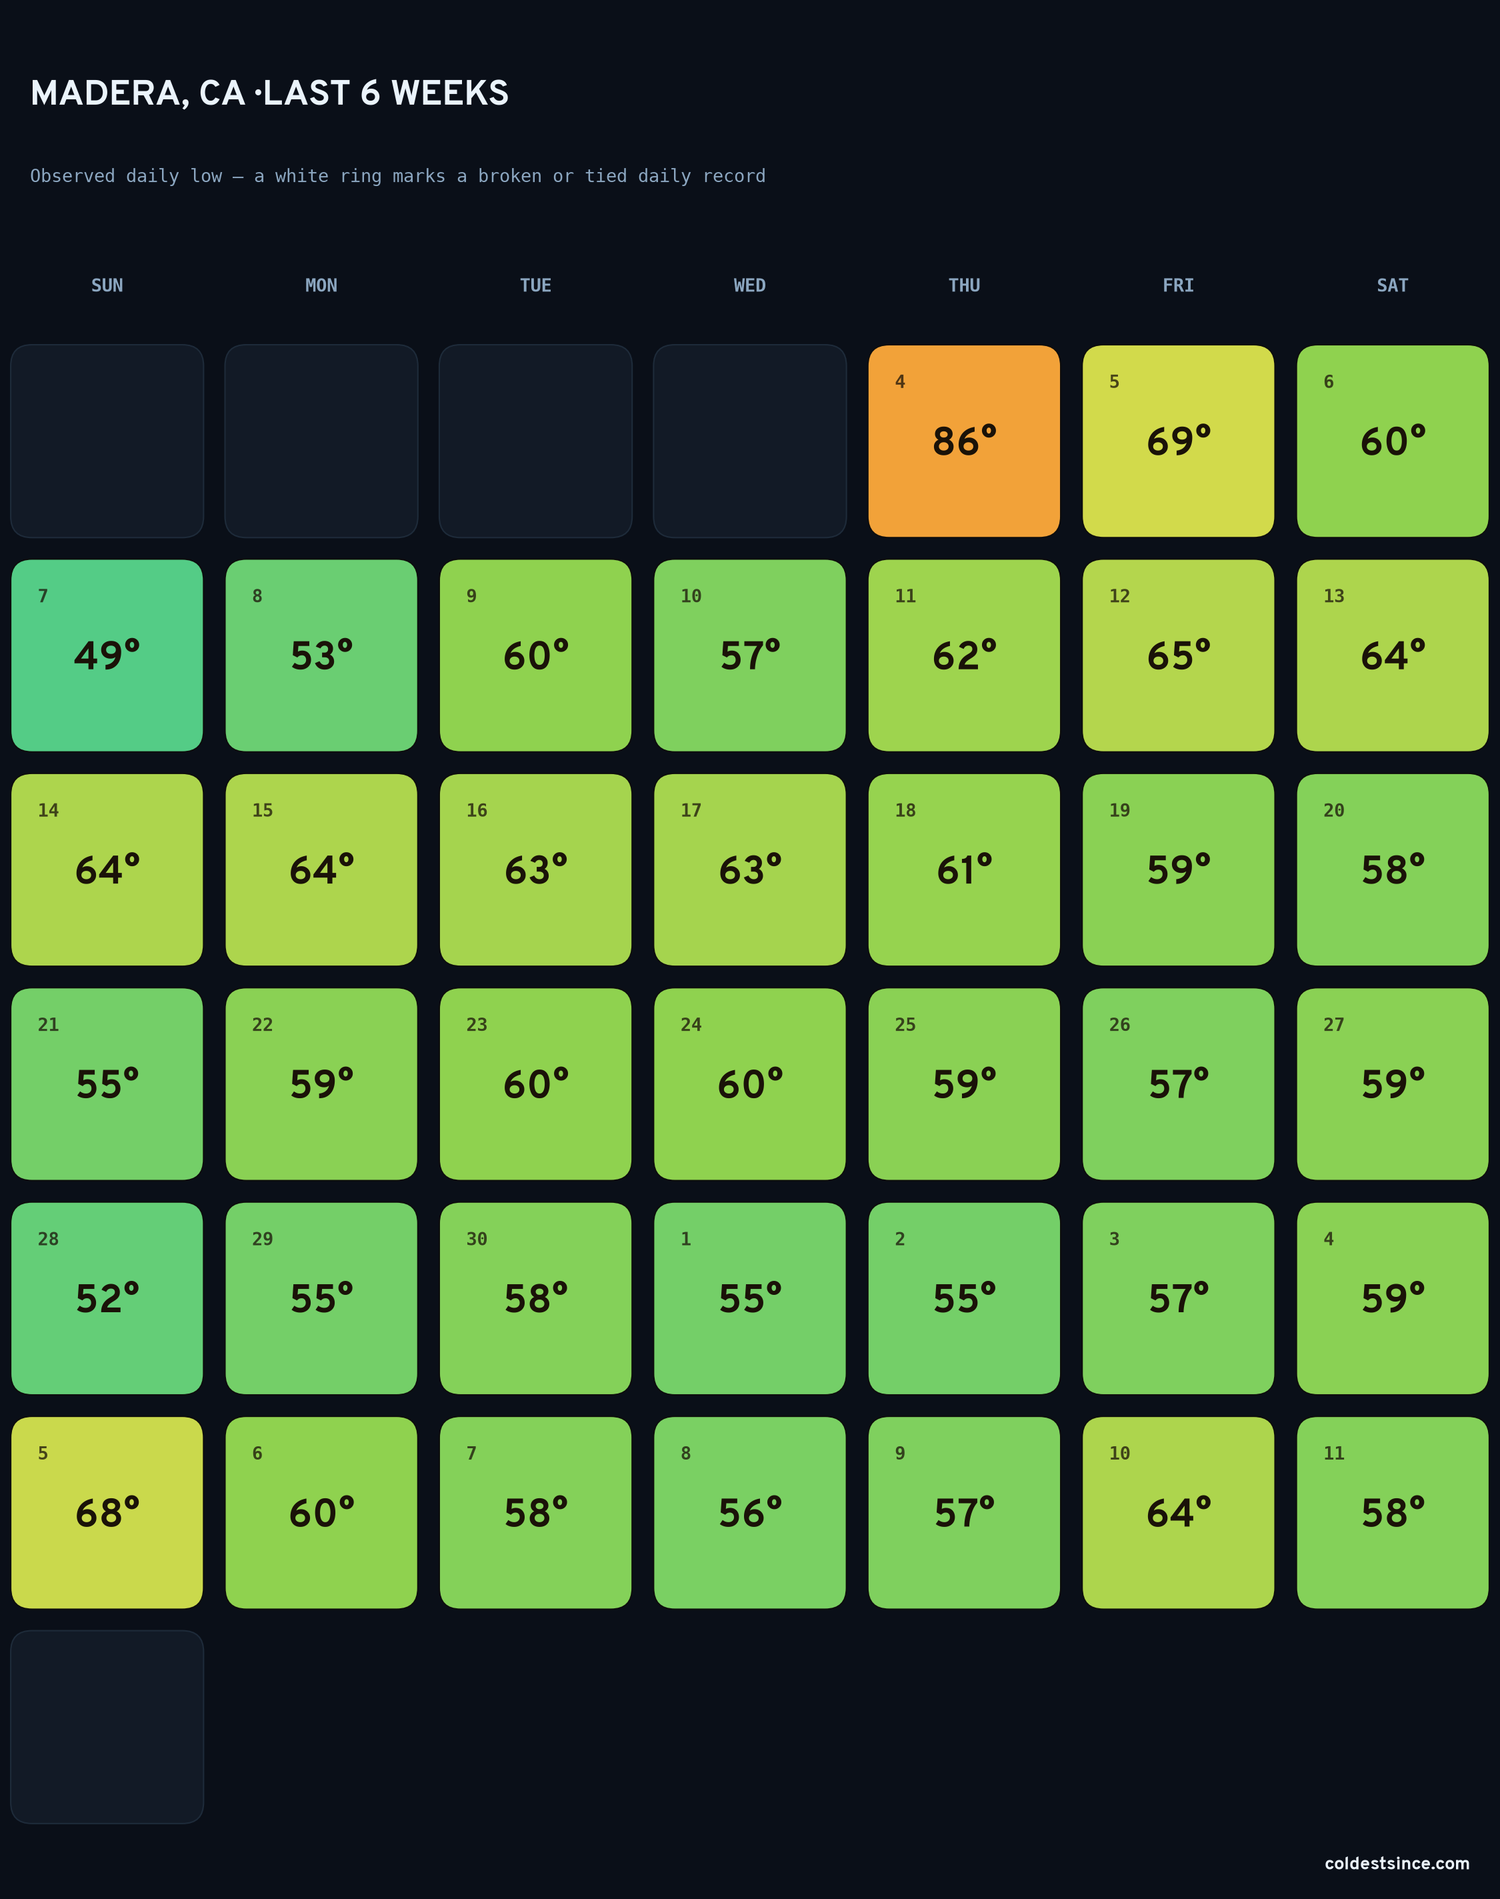Choose the day 18 tile showing 61°

click(x=964, y=869)
